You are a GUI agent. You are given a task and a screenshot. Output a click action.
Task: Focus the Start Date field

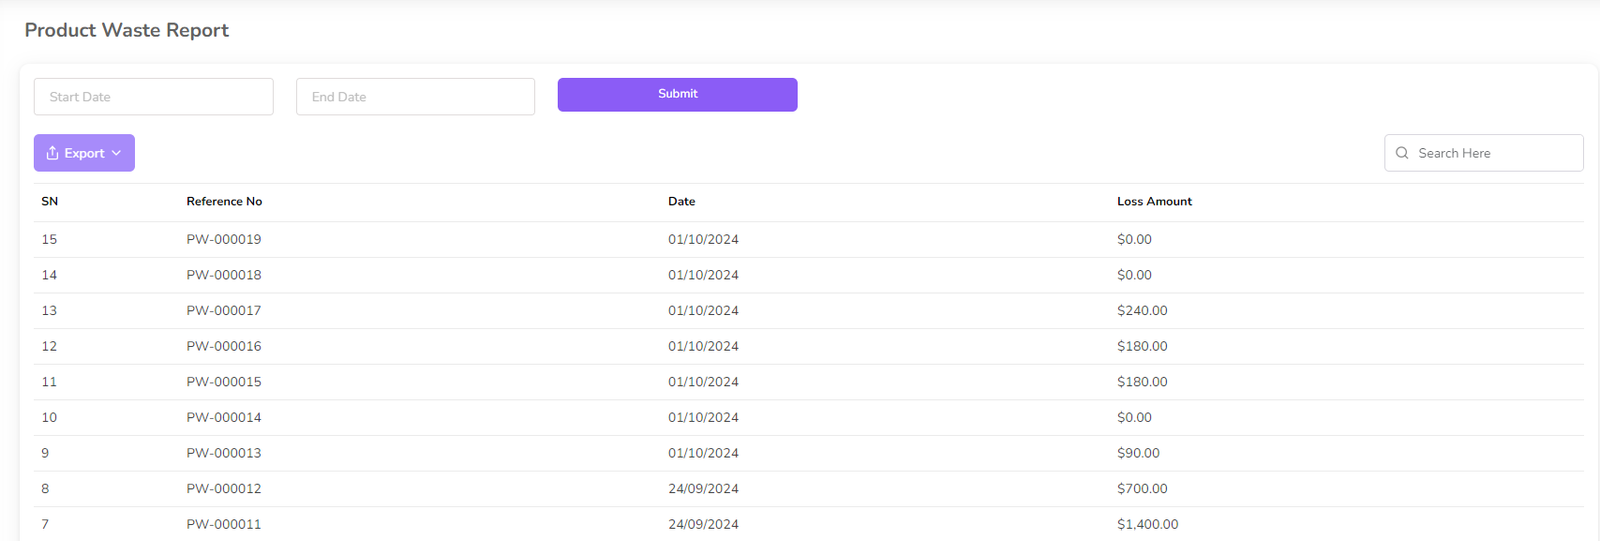[153, 97]
